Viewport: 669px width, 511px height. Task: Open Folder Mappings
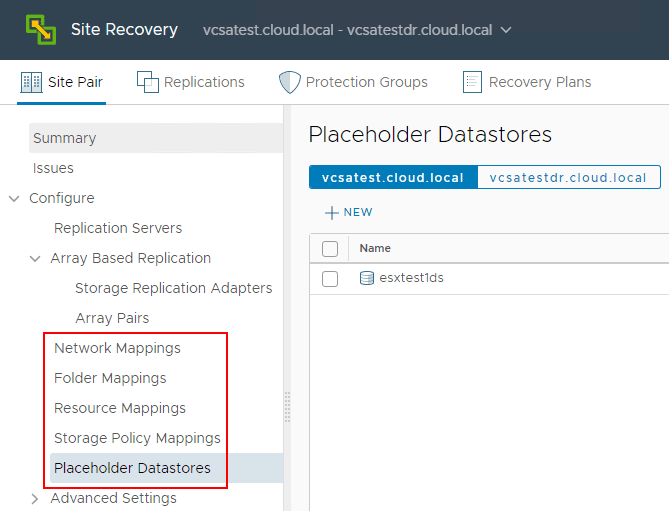[x=110, y=378]
